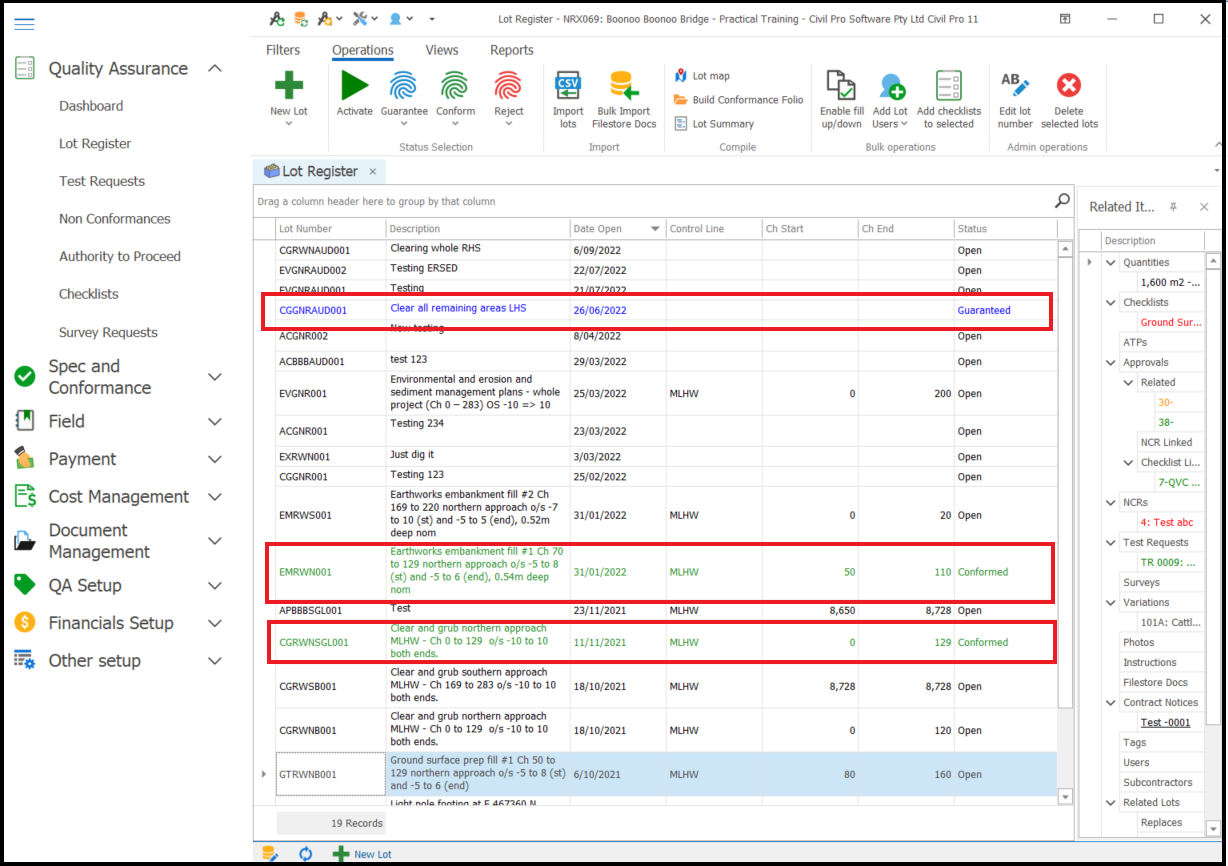Click the red Reject fingerprint icon
This screenshot has height=866, width=1228.
click(508, 86)
